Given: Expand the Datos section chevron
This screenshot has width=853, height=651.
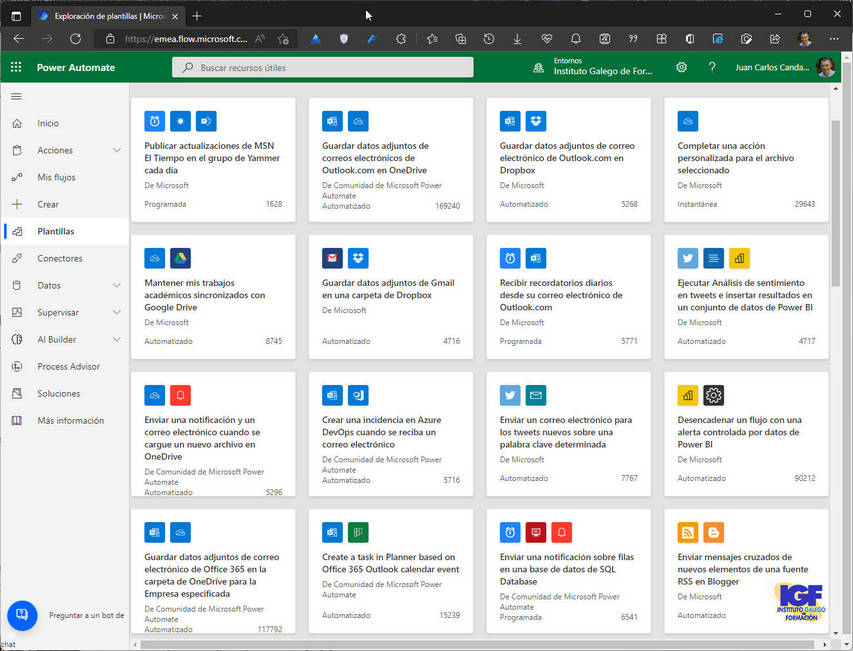Looking at the screenshot, I should click(x=117, y=286).
